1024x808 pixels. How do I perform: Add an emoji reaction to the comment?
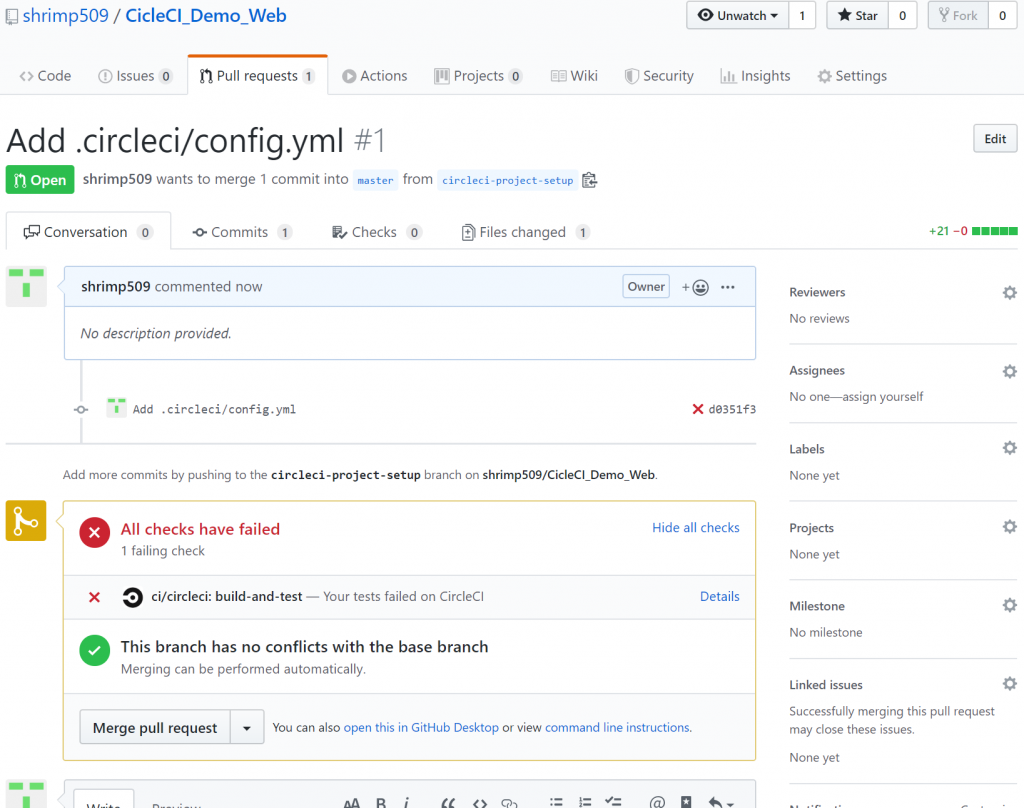[x=695, y=287]
